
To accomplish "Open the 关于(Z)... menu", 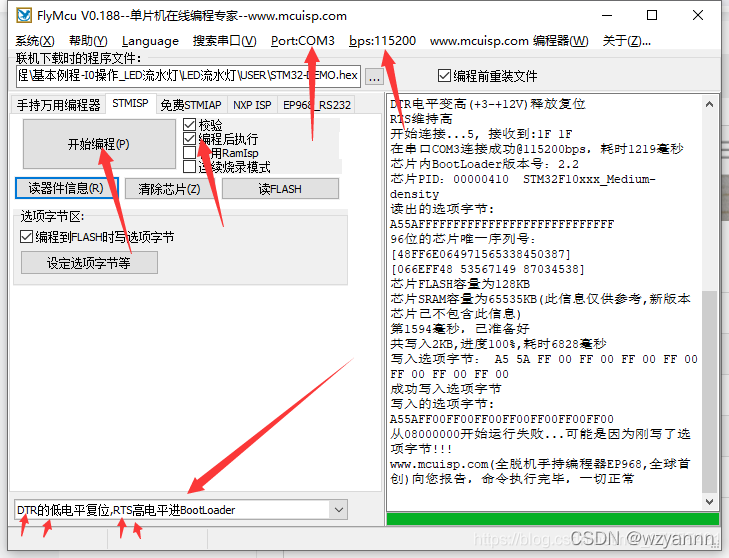I will (x=626, y=41).
